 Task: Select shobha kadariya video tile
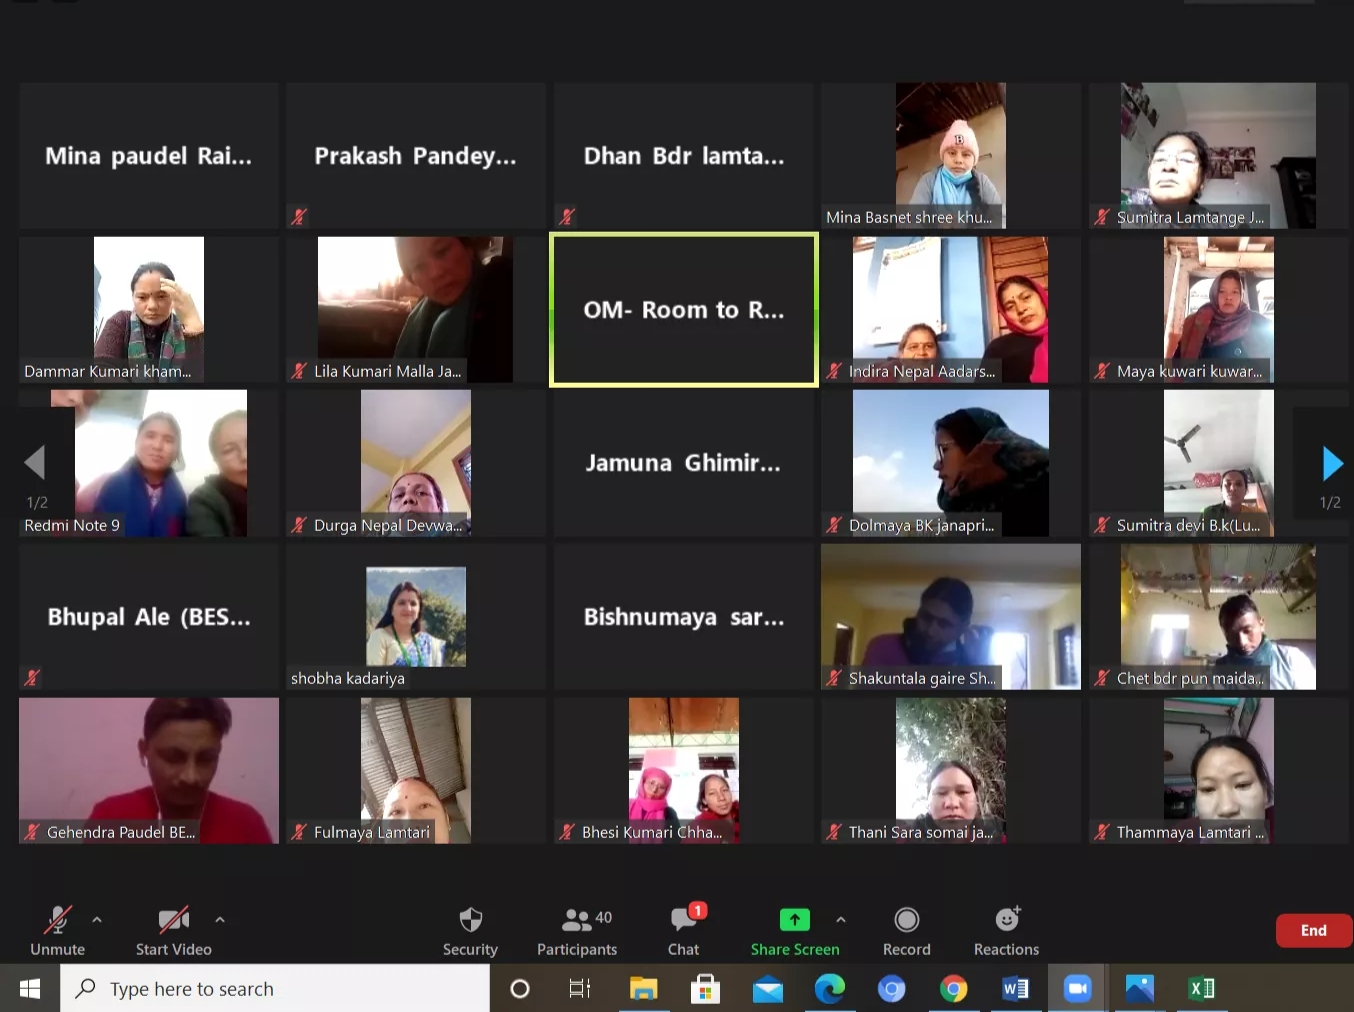[x=416, y=617]
